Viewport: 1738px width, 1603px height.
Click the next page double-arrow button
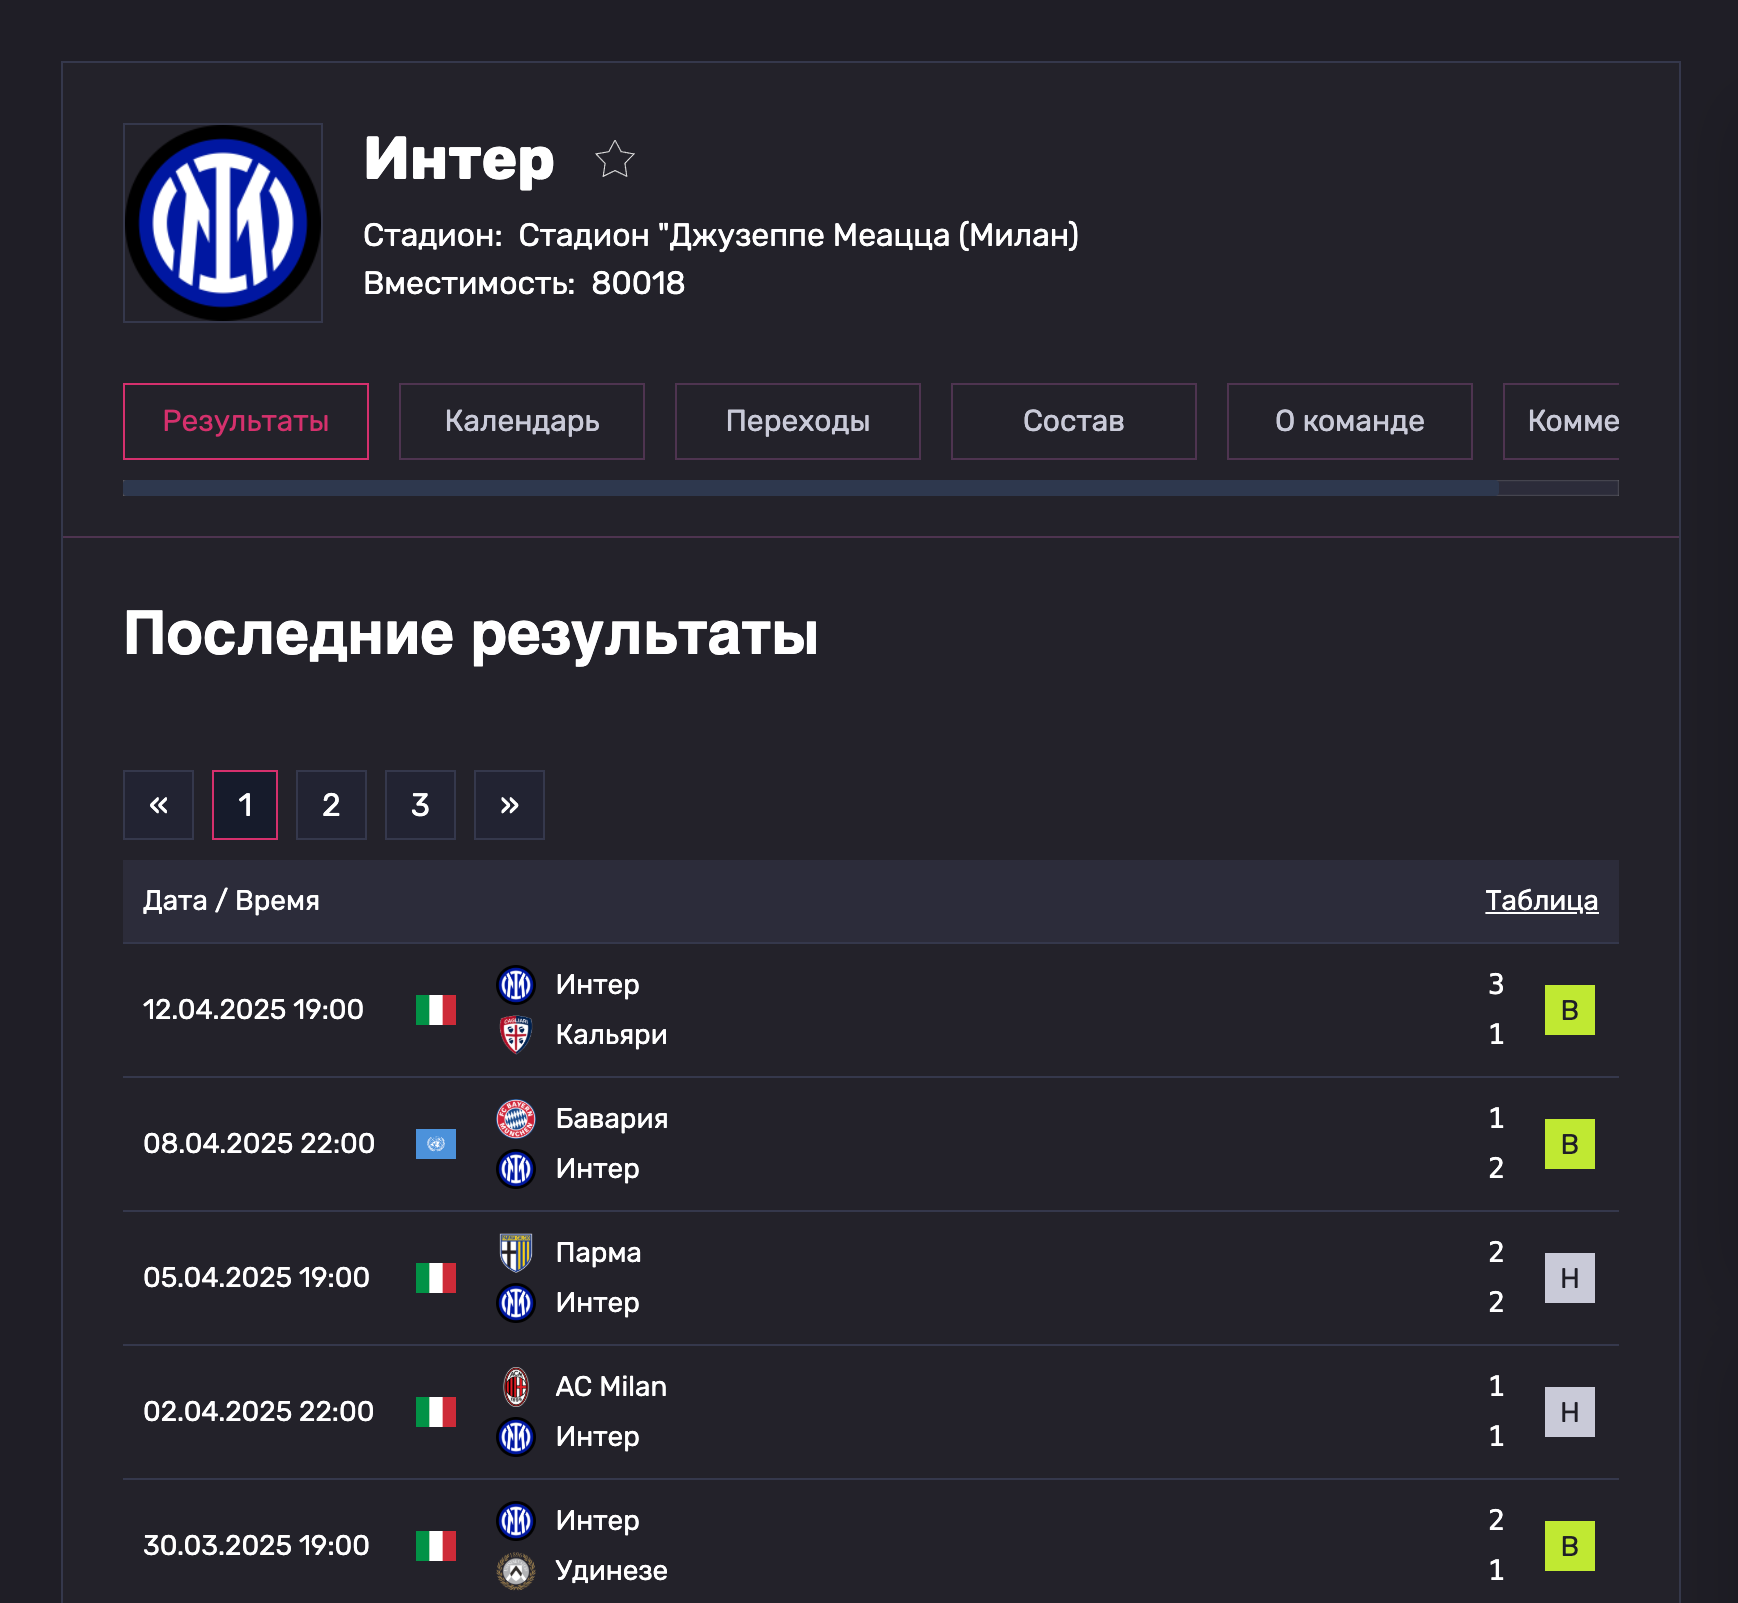[509, 805]
